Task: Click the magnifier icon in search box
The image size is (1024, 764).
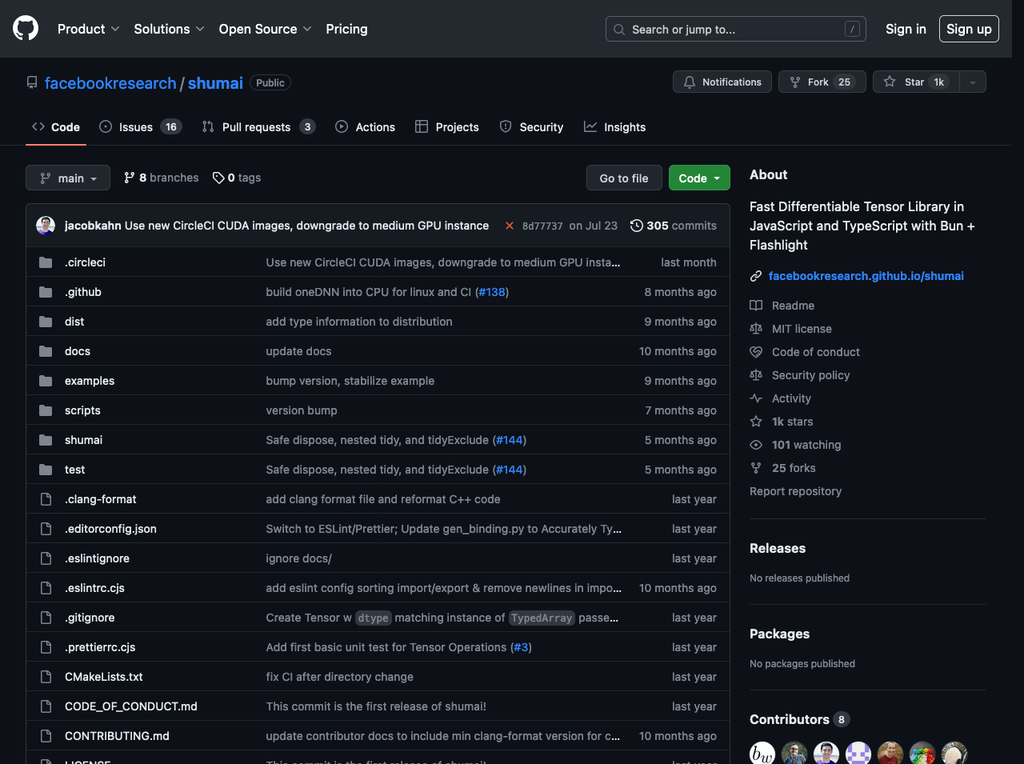Action: pos(619,29)
